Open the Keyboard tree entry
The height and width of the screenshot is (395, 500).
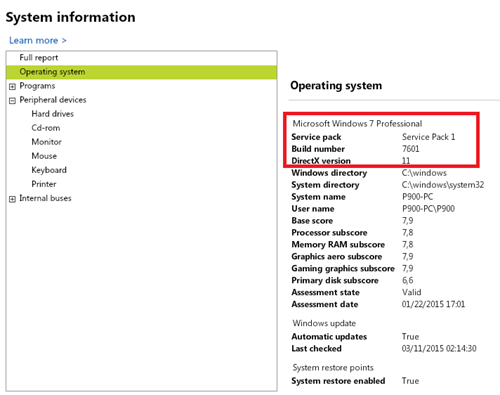(x=49, y=170)
